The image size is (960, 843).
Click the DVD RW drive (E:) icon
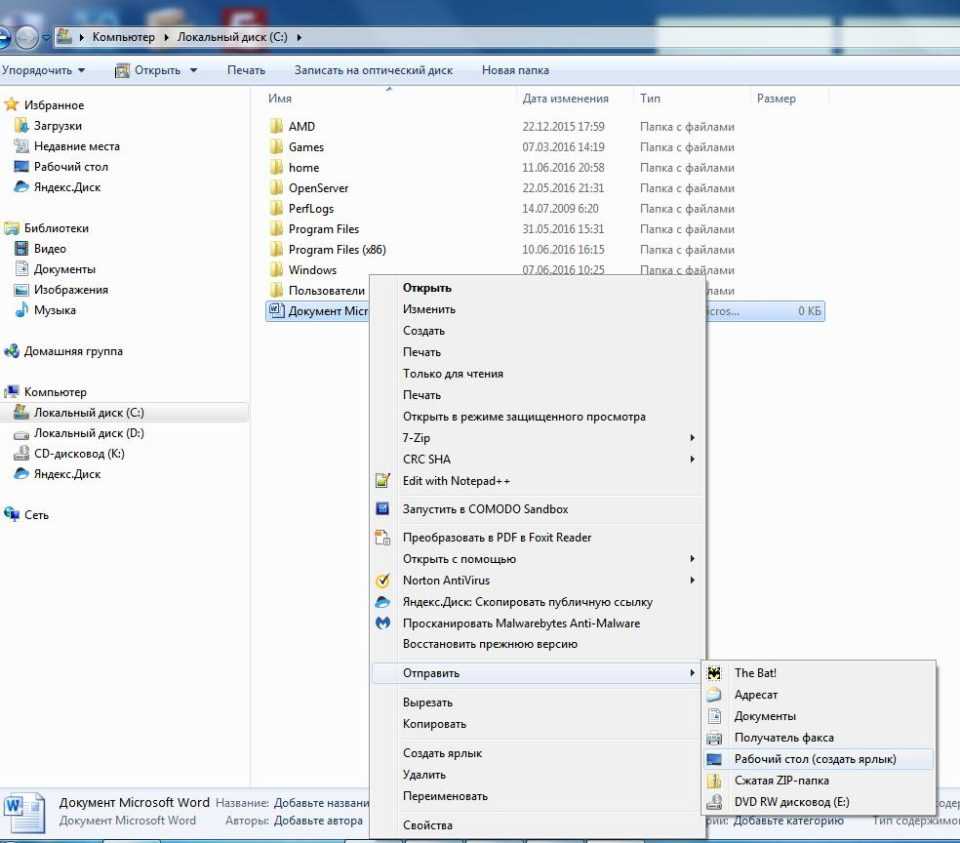click(714, 802)
